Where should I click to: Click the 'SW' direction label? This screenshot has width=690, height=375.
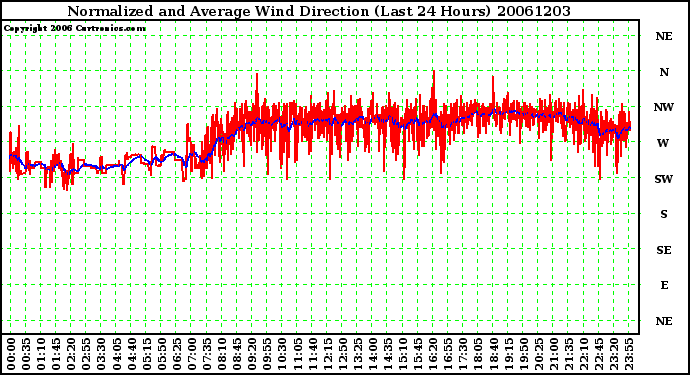(664, 179)
